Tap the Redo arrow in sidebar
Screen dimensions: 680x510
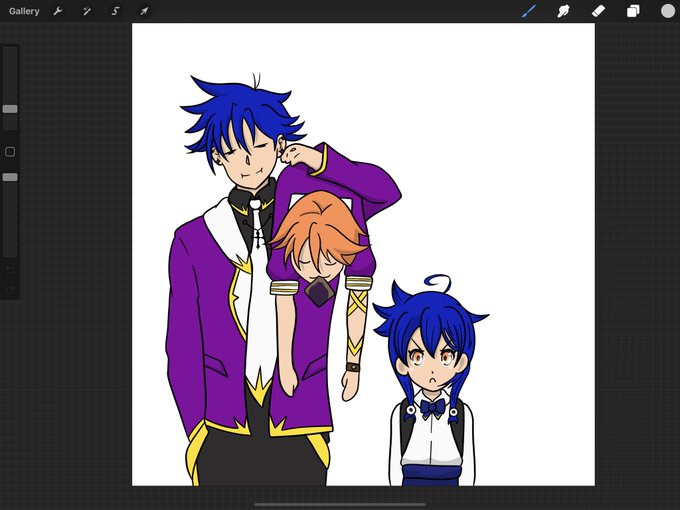tap(10, 289)
